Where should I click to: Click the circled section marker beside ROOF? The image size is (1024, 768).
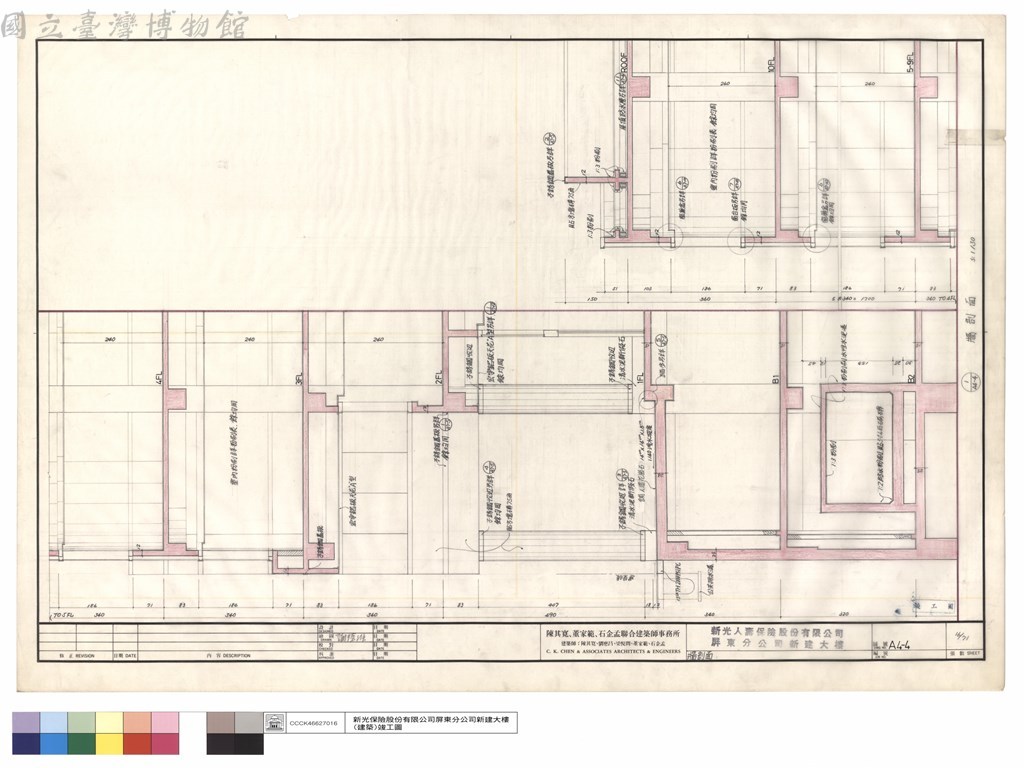[618, 80]
